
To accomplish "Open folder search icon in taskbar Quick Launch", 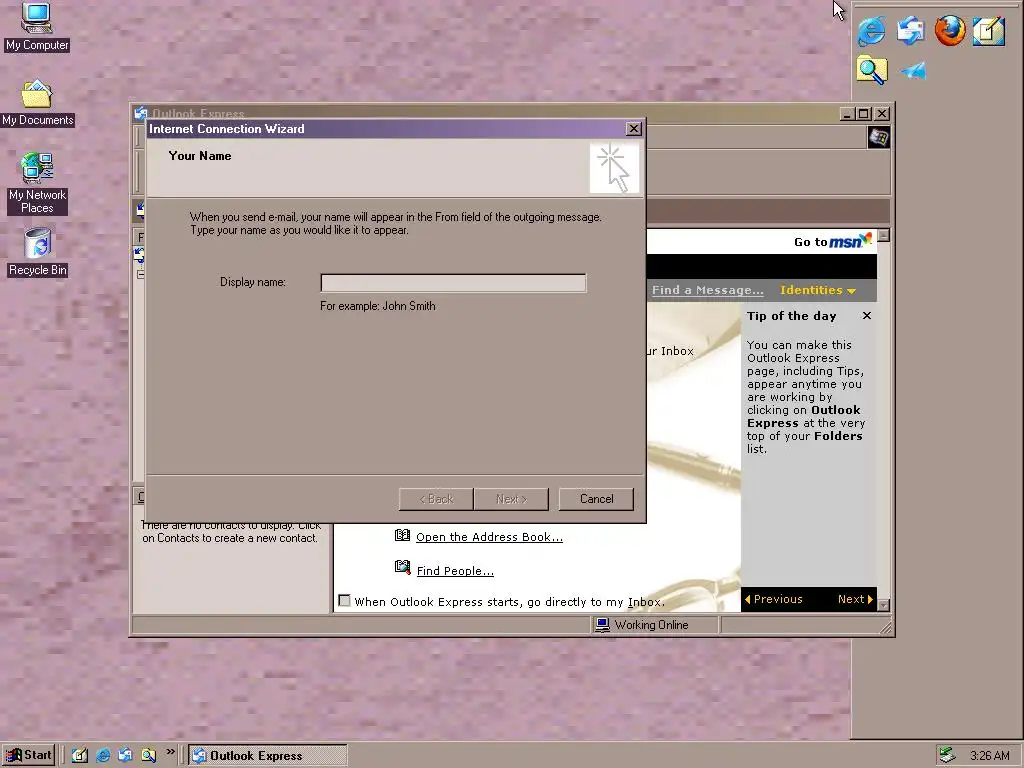I will pyautogui.click(x=149, y=756).
